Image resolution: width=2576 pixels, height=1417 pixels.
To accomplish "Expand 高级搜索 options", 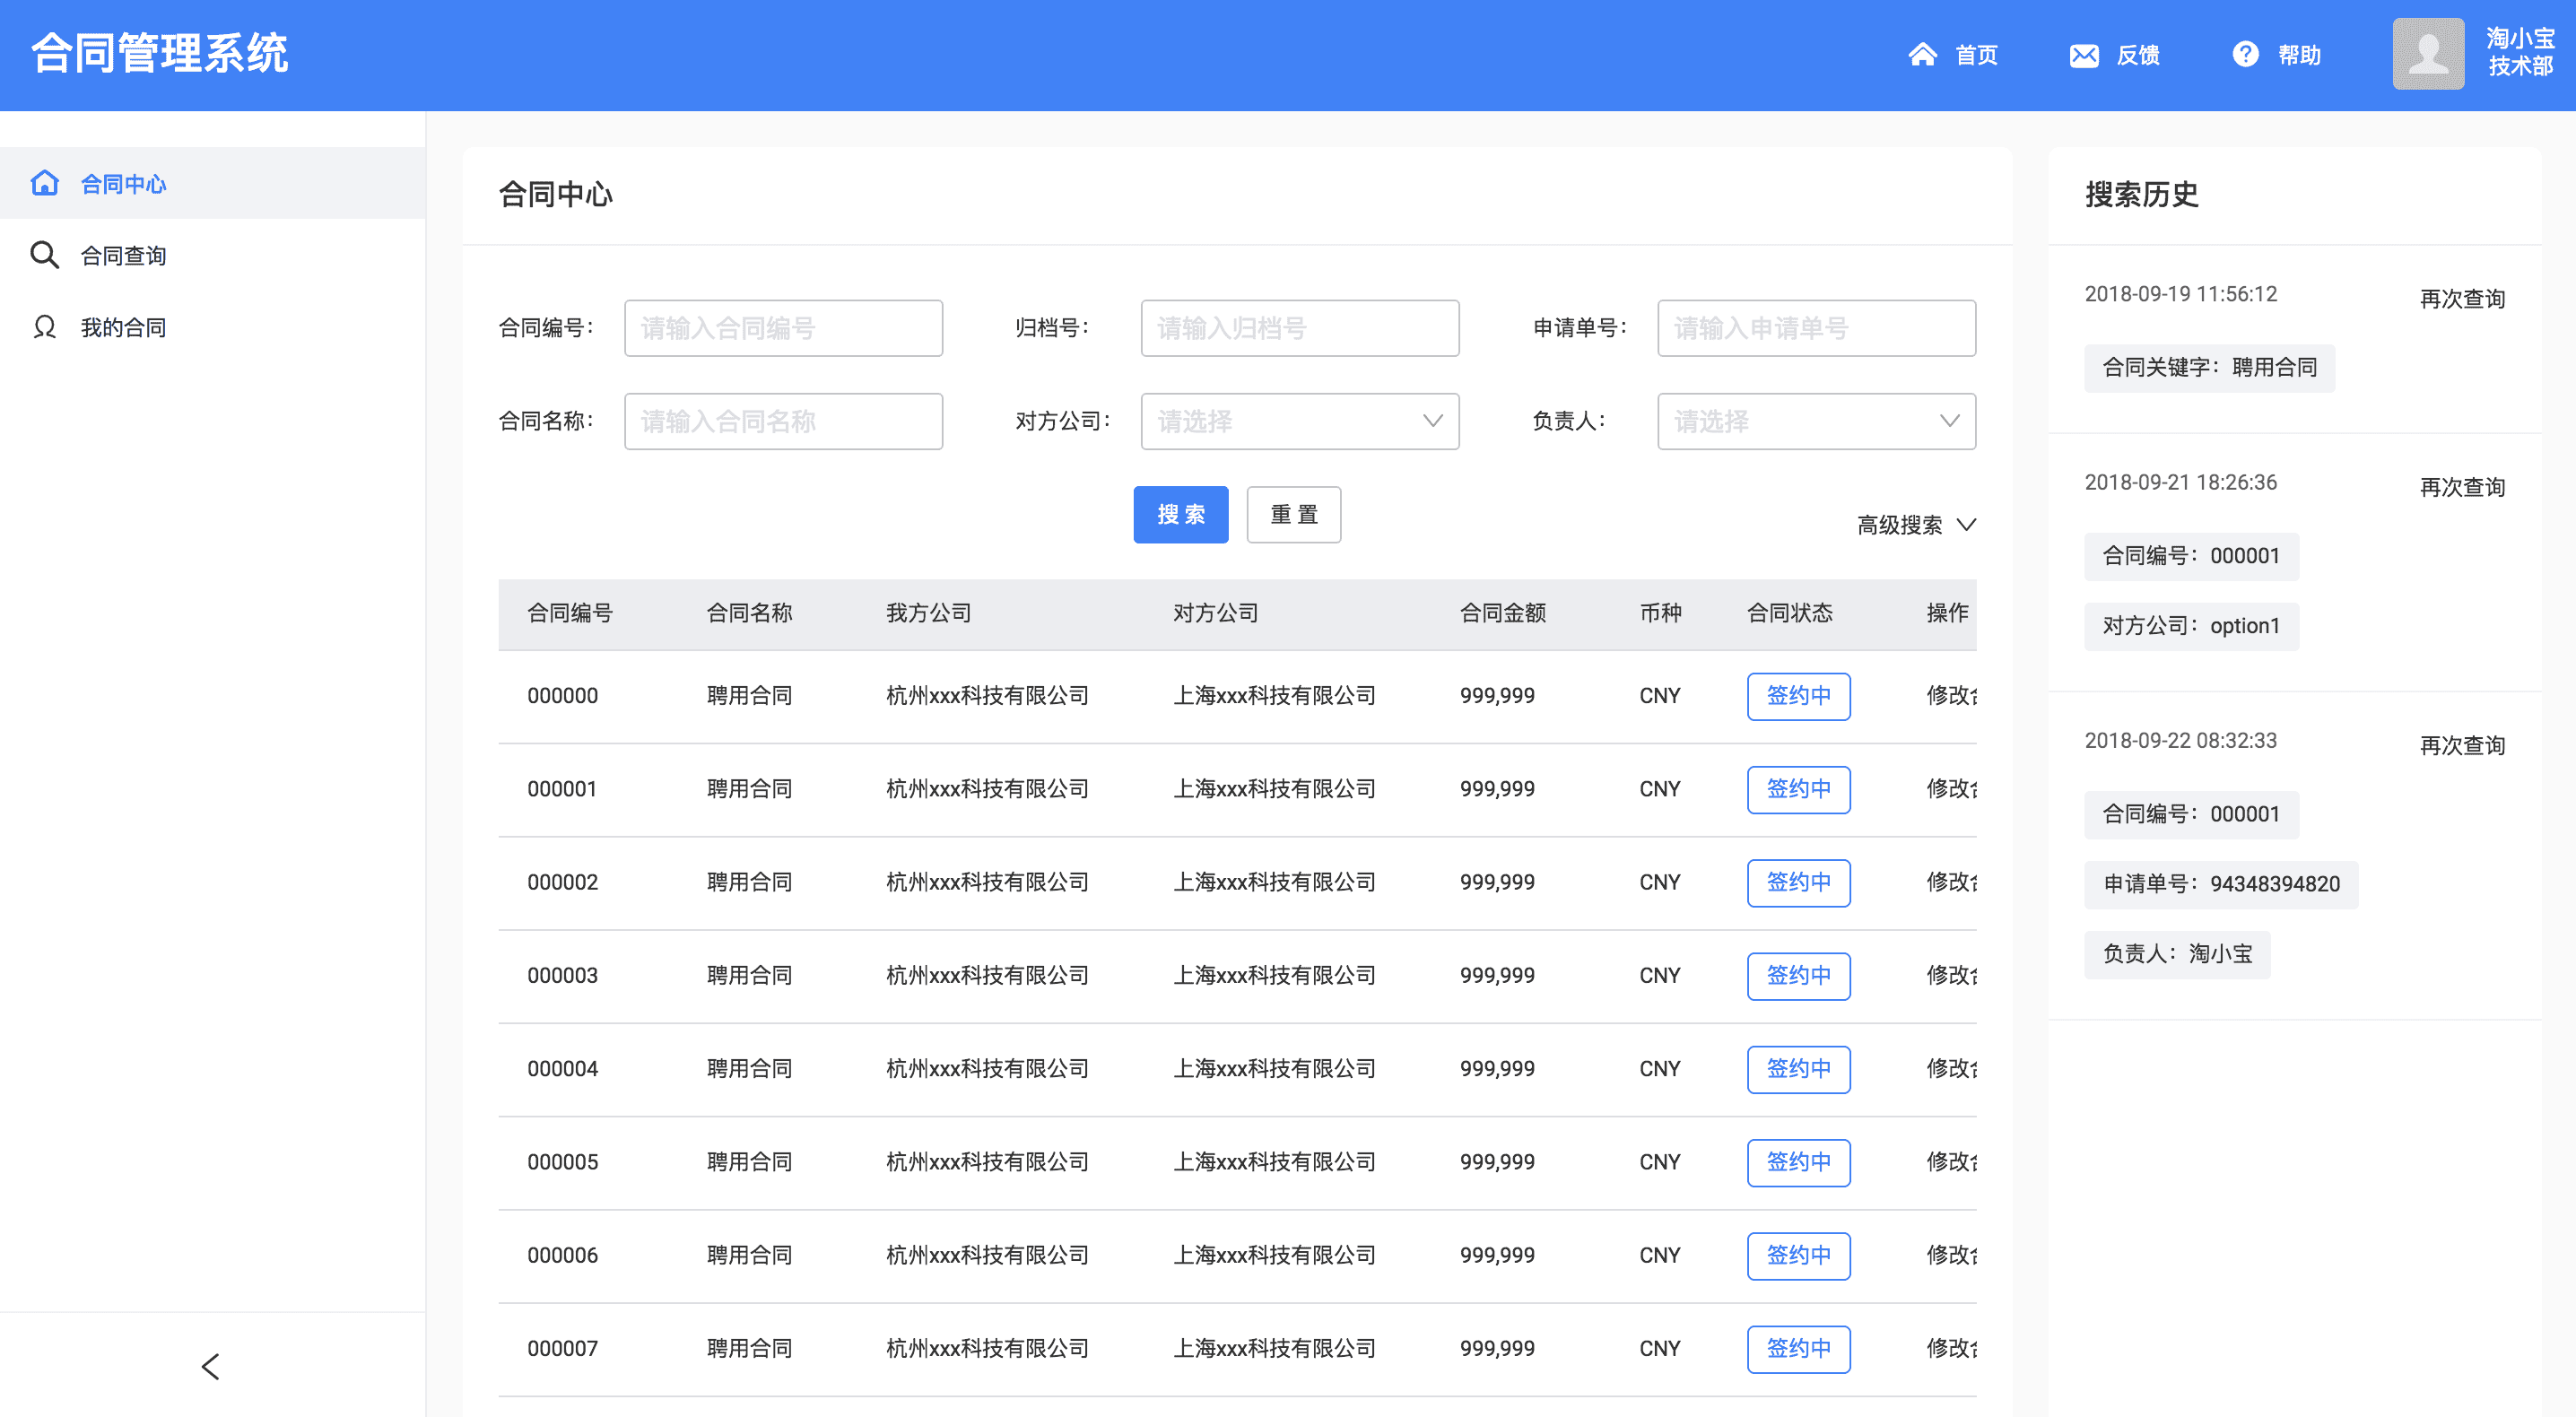I will (1916, 525).
